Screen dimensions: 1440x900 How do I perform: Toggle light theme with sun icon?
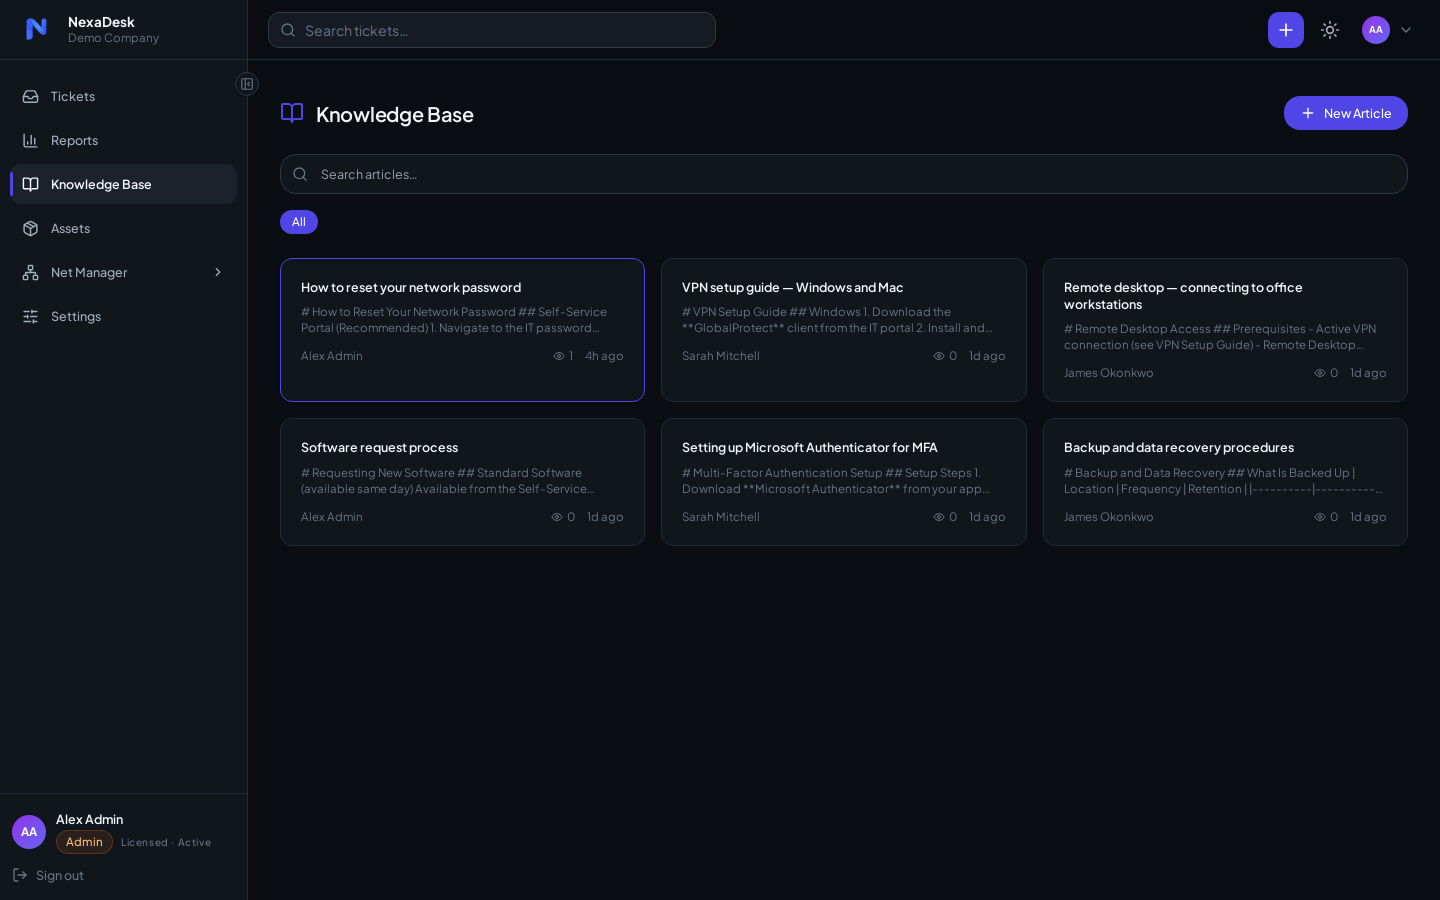[1330, 30]
